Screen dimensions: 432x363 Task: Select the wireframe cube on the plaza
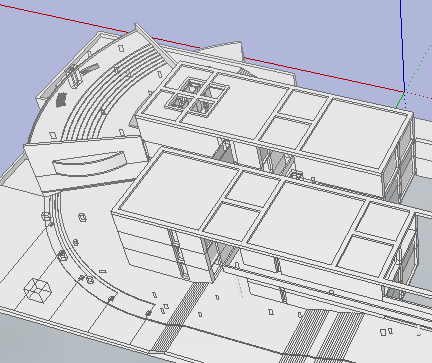[38, 291]
